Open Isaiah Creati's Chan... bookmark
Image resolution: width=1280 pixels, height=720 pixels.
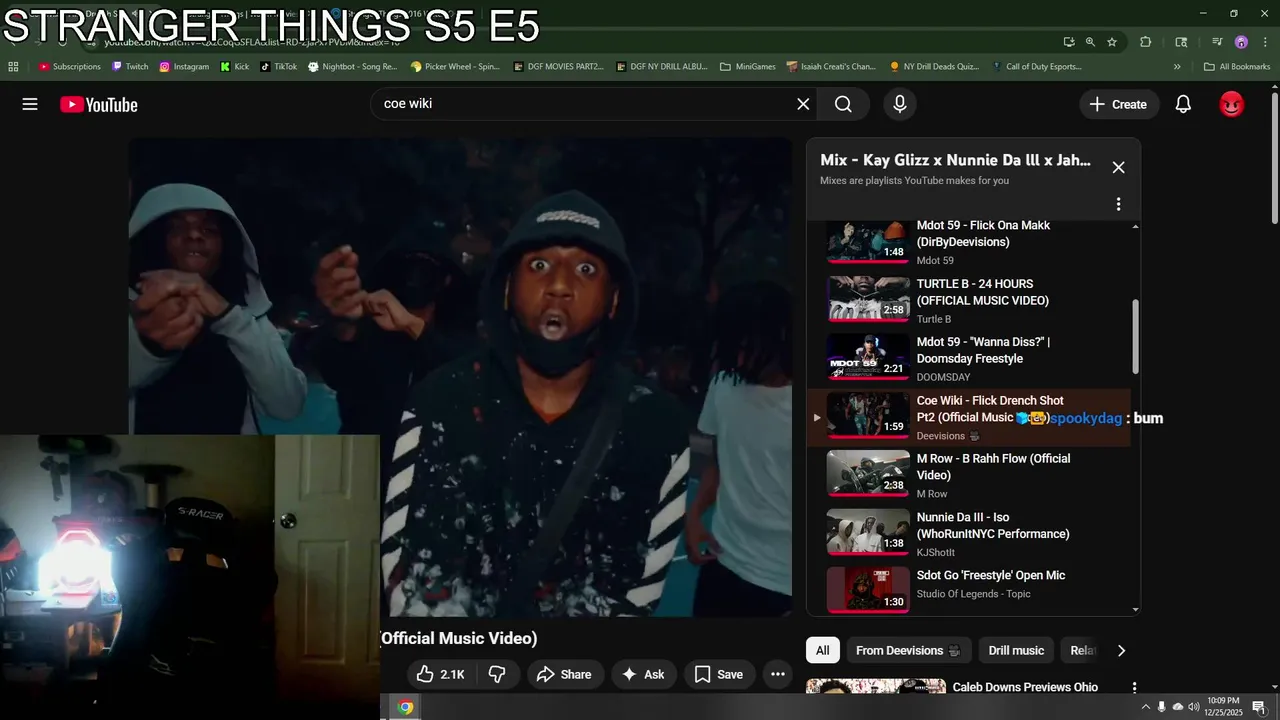point(831,67)
